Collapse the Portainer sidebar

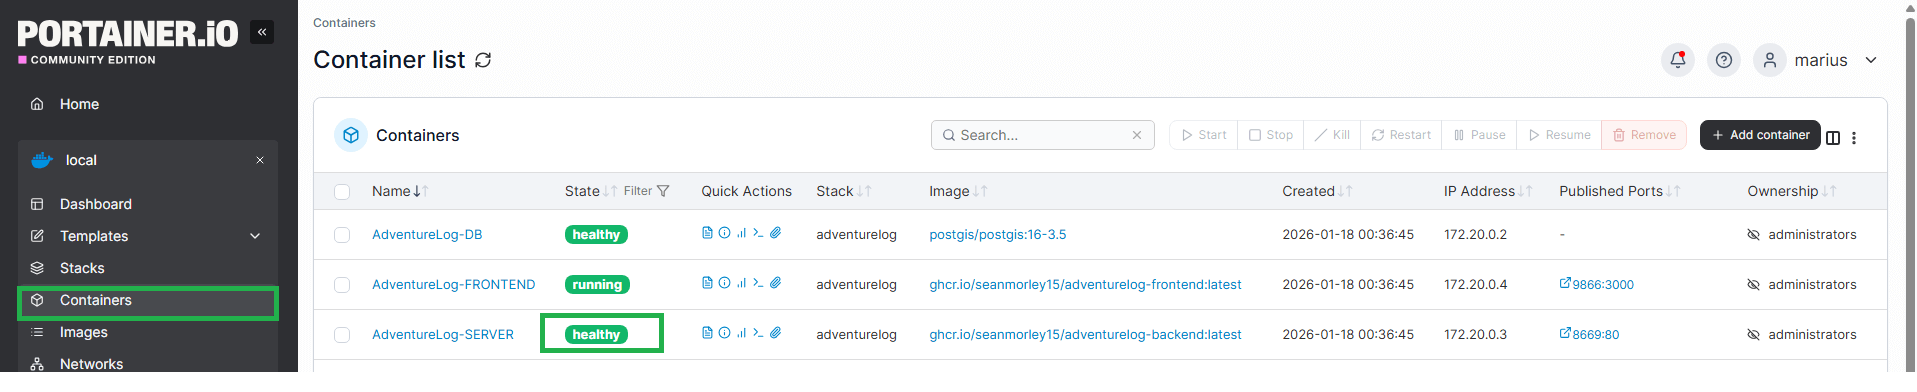[x=262, y=32]
